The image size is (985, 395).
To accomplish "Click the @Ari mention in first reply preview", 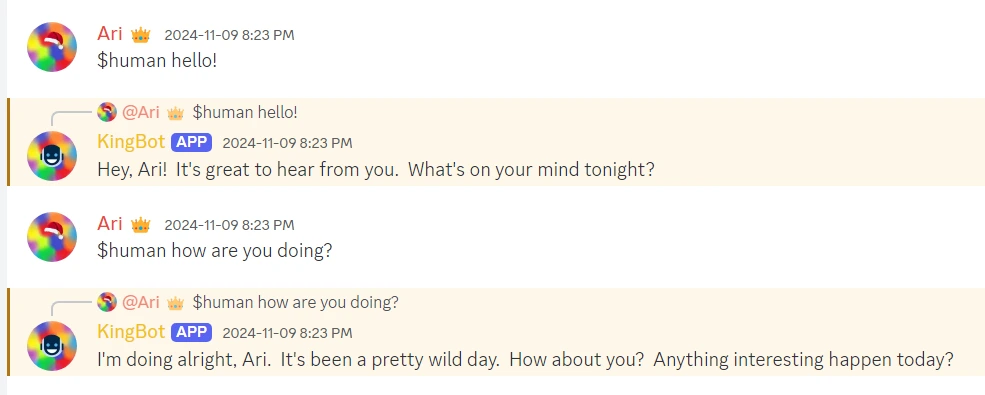I will coord(141,112).
